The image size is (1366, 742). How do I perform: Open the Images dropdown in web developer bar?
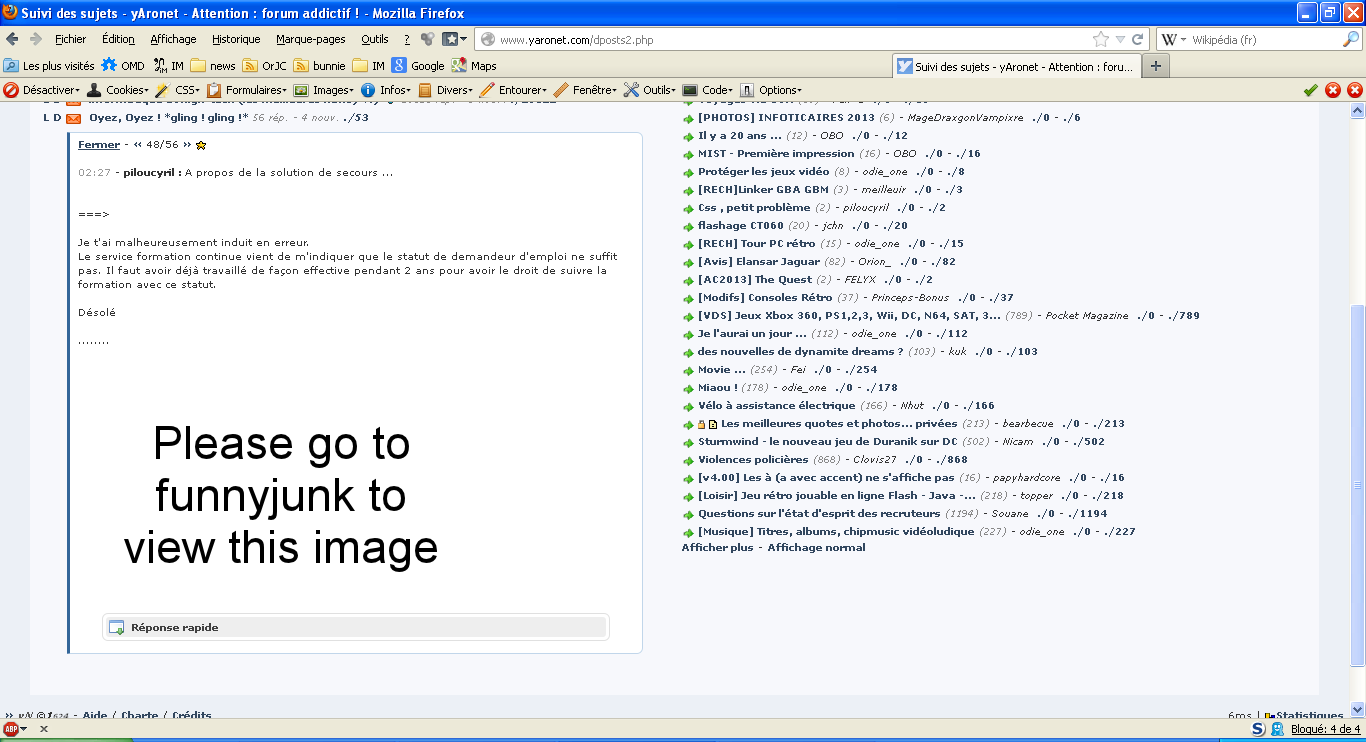point(324,90)
